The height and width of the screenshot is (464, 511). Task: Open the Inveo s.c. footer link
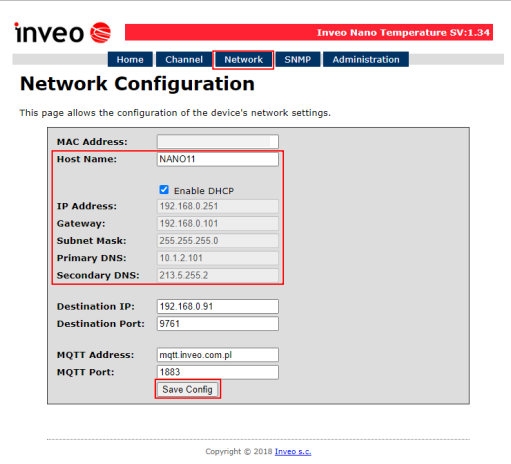tap(293, 451)
